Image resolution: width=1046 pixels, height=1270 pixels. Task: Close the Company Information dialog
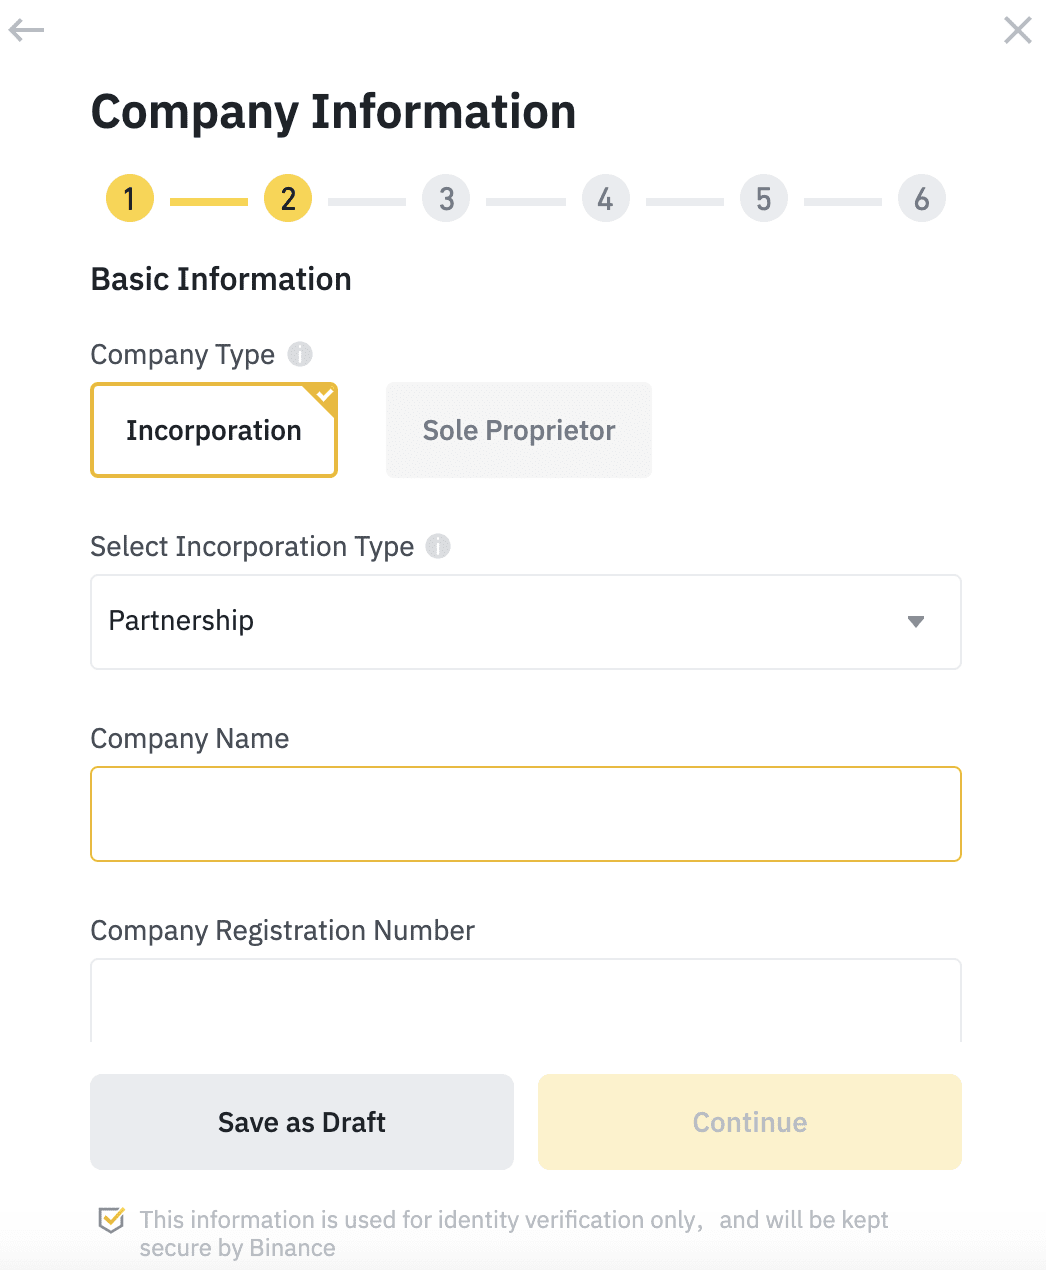pos(1018,30)
